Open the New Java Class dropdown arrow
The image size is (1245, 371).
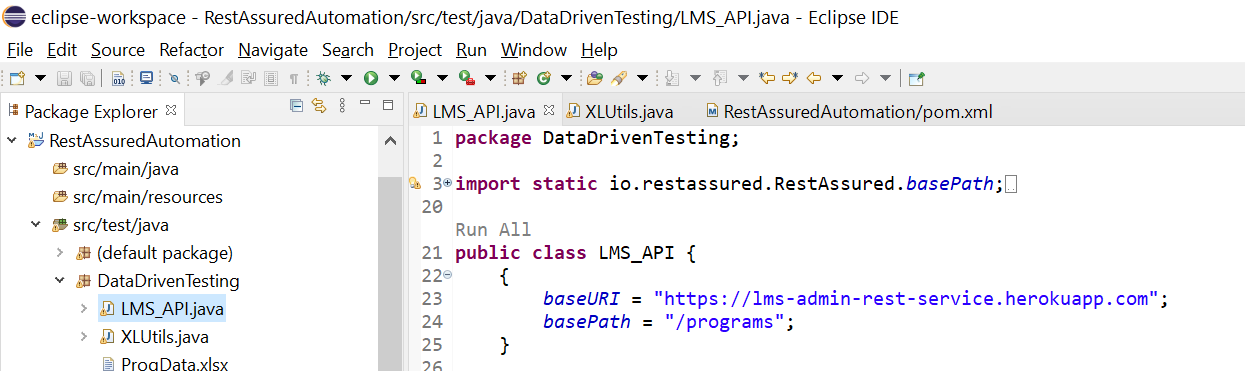click(566, 78)
